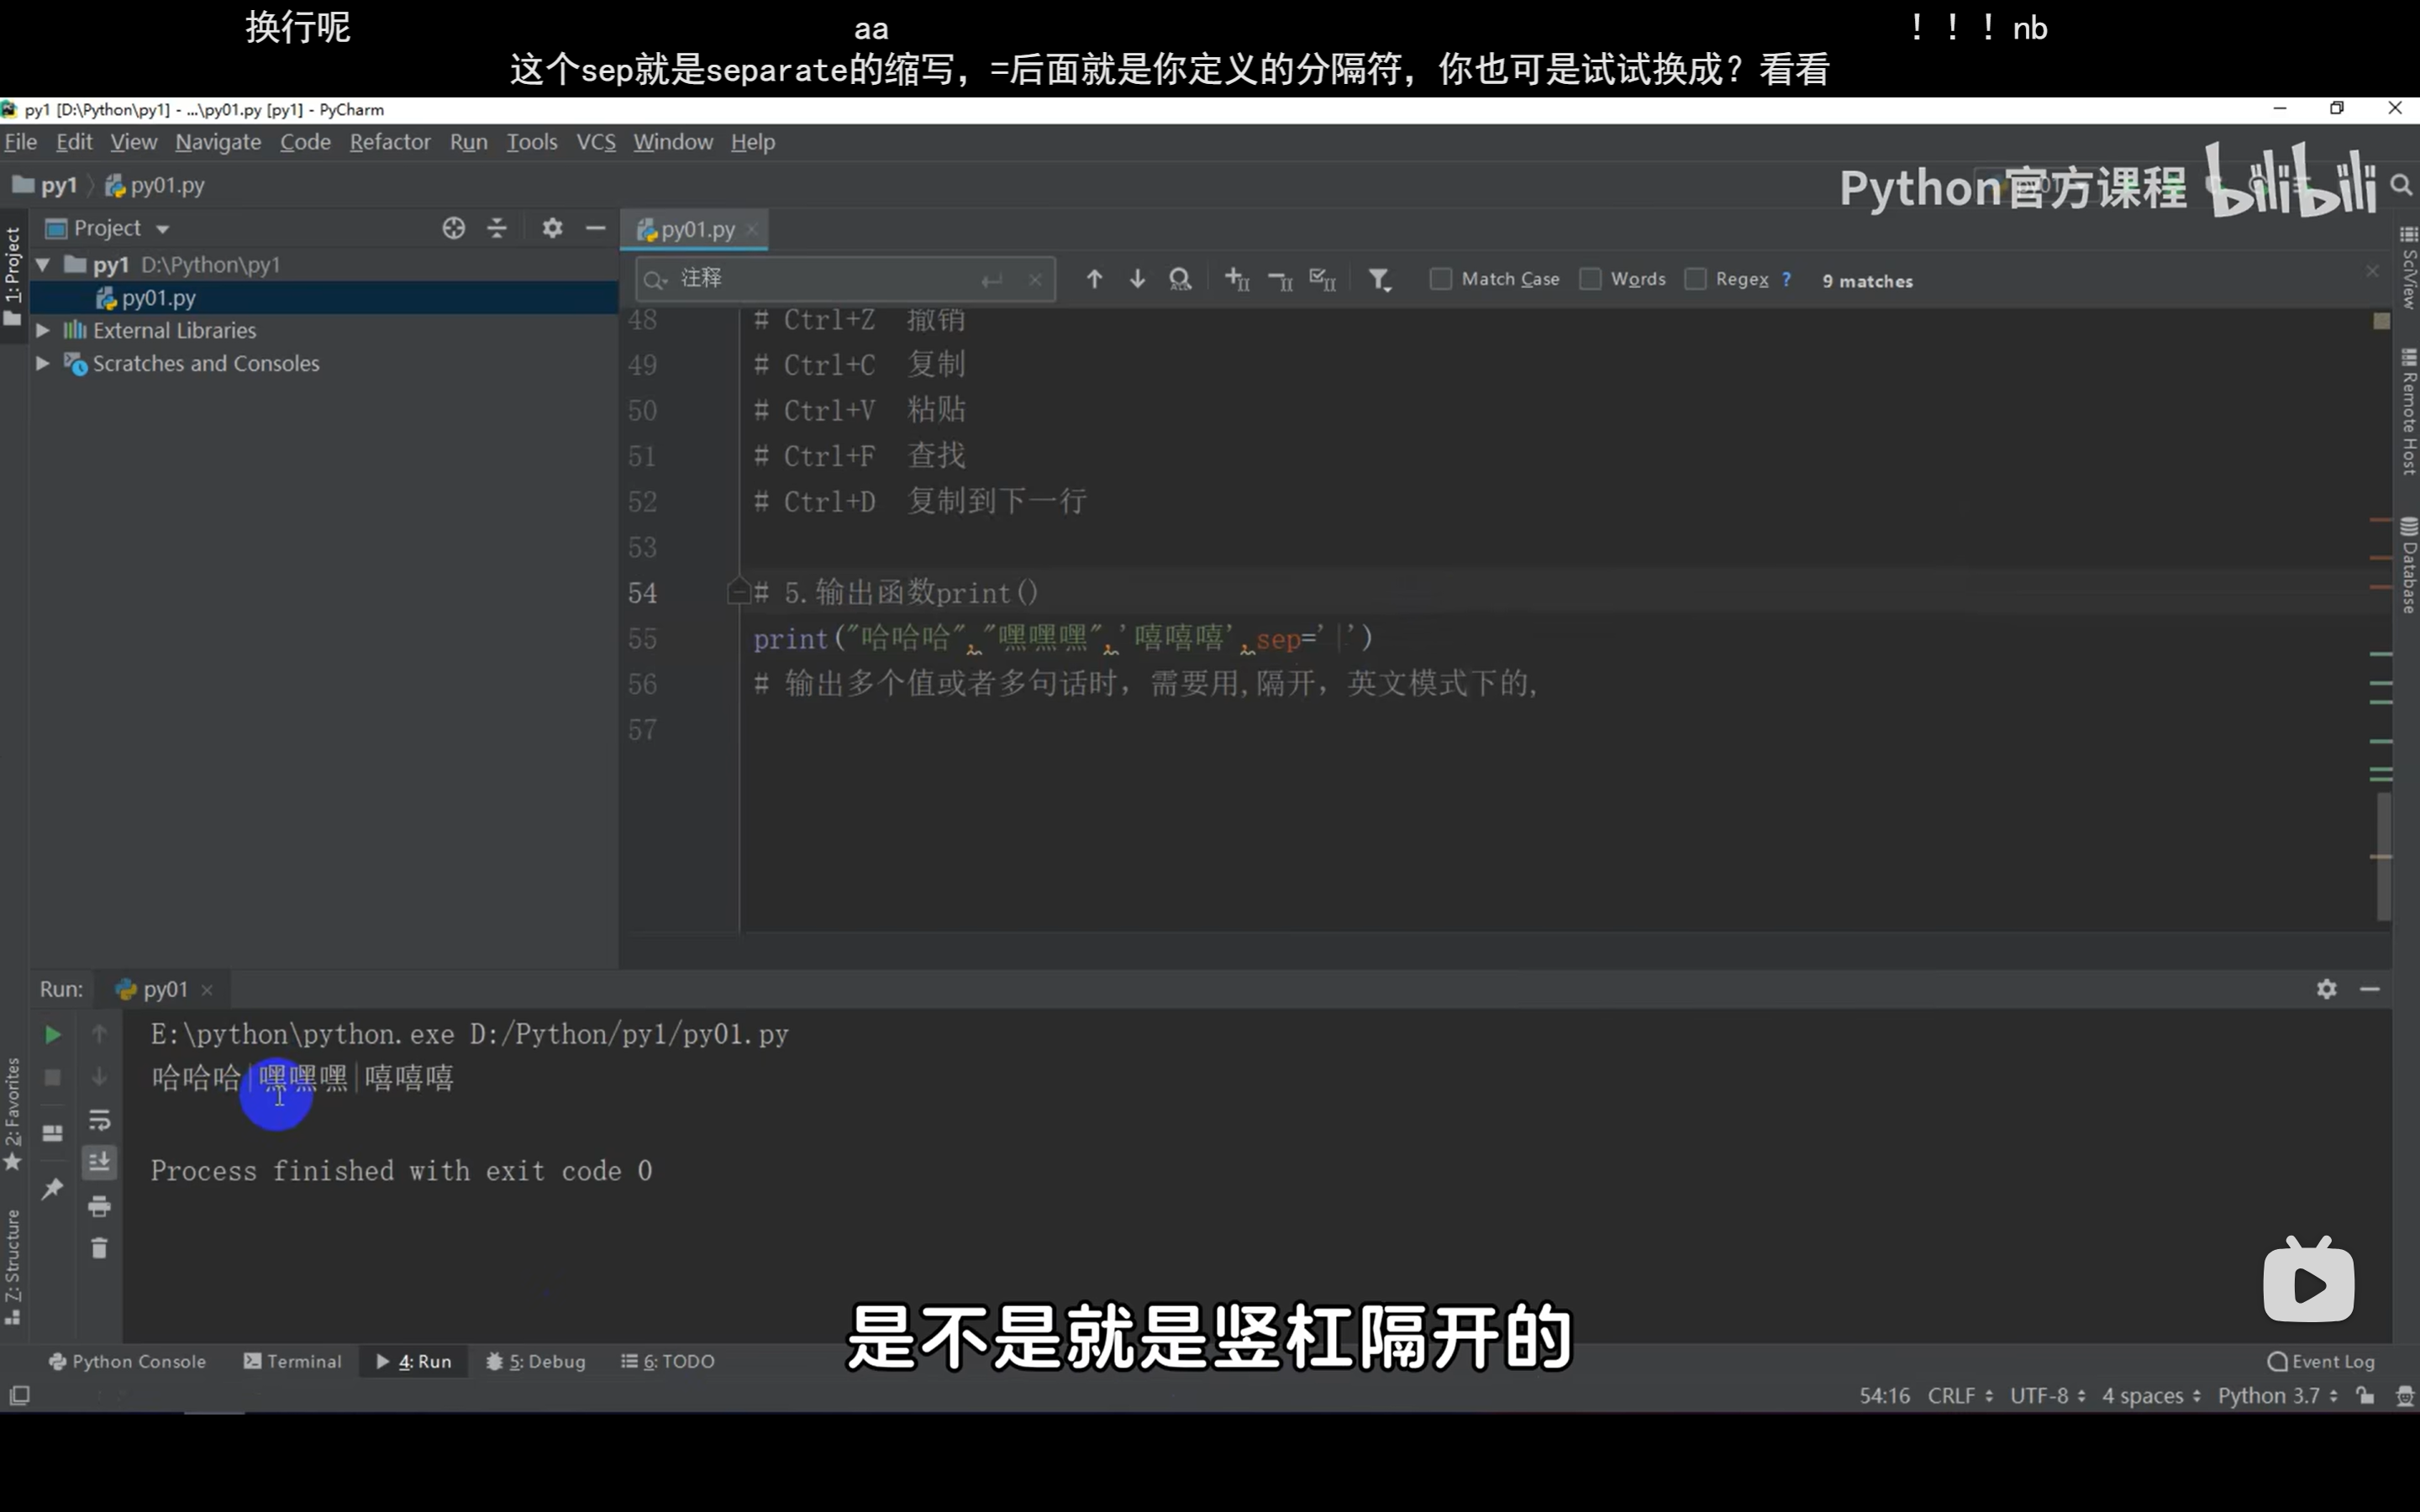This screenshot has height=1512, width=2420.
Task: Open 5: Debug tool window
Action: [x=536, y=1361]
